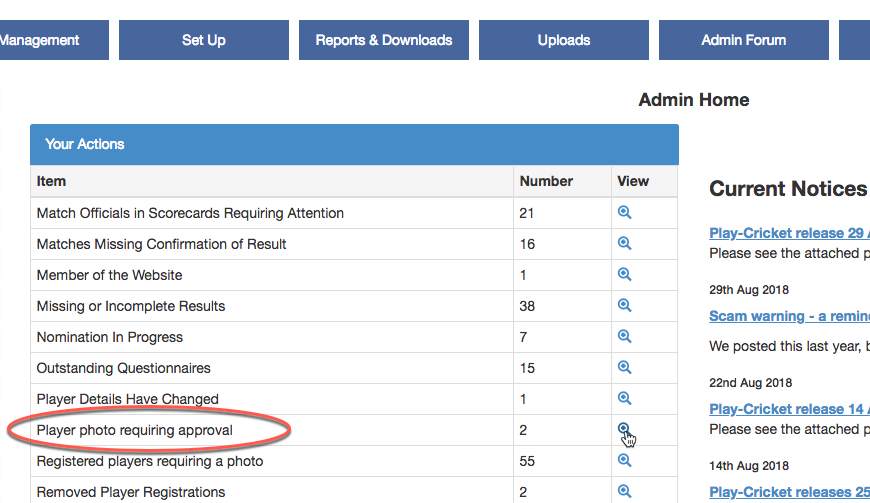Open the Management menu

click(54, 40)
